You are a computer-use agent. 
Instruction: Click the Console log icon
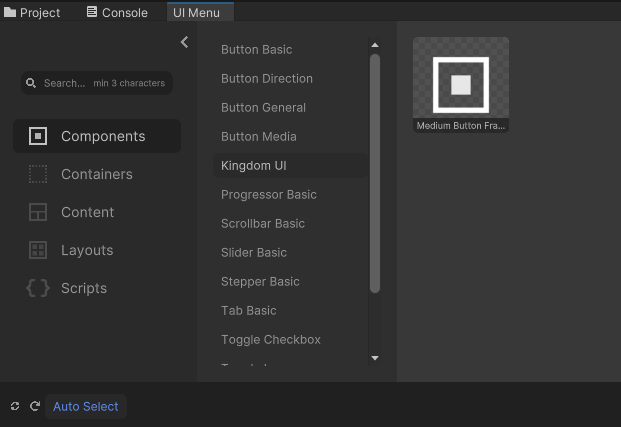92,12
